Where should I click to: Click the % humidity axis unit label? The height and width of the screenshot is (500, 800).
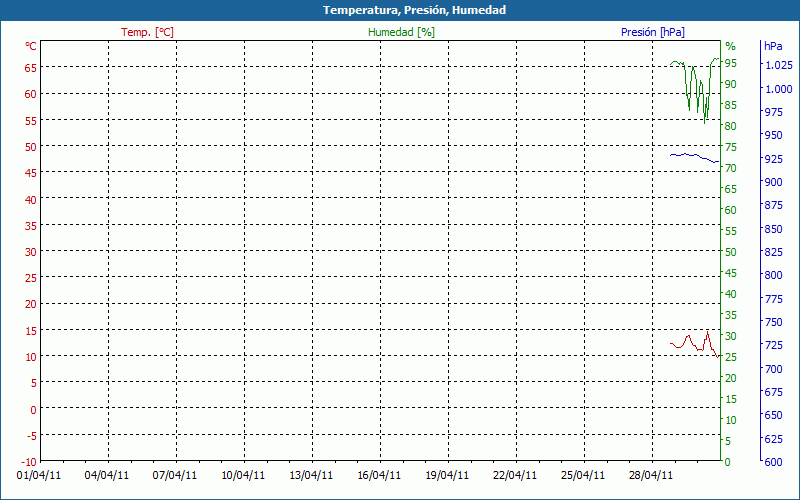(x=731, y=46)
